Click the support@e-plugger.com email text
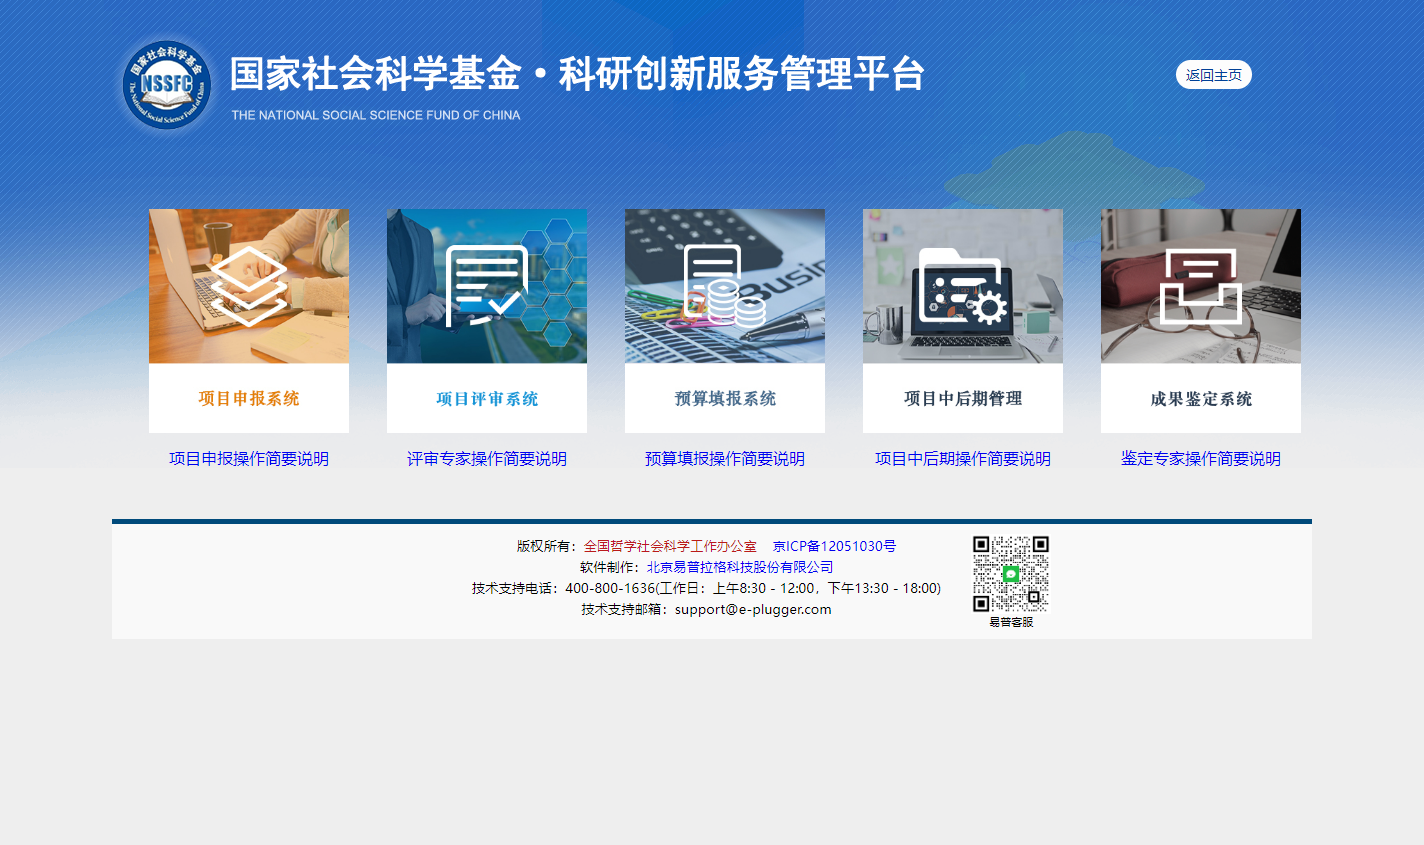This screenshot has height=845, width=1424. click(753, 609)
